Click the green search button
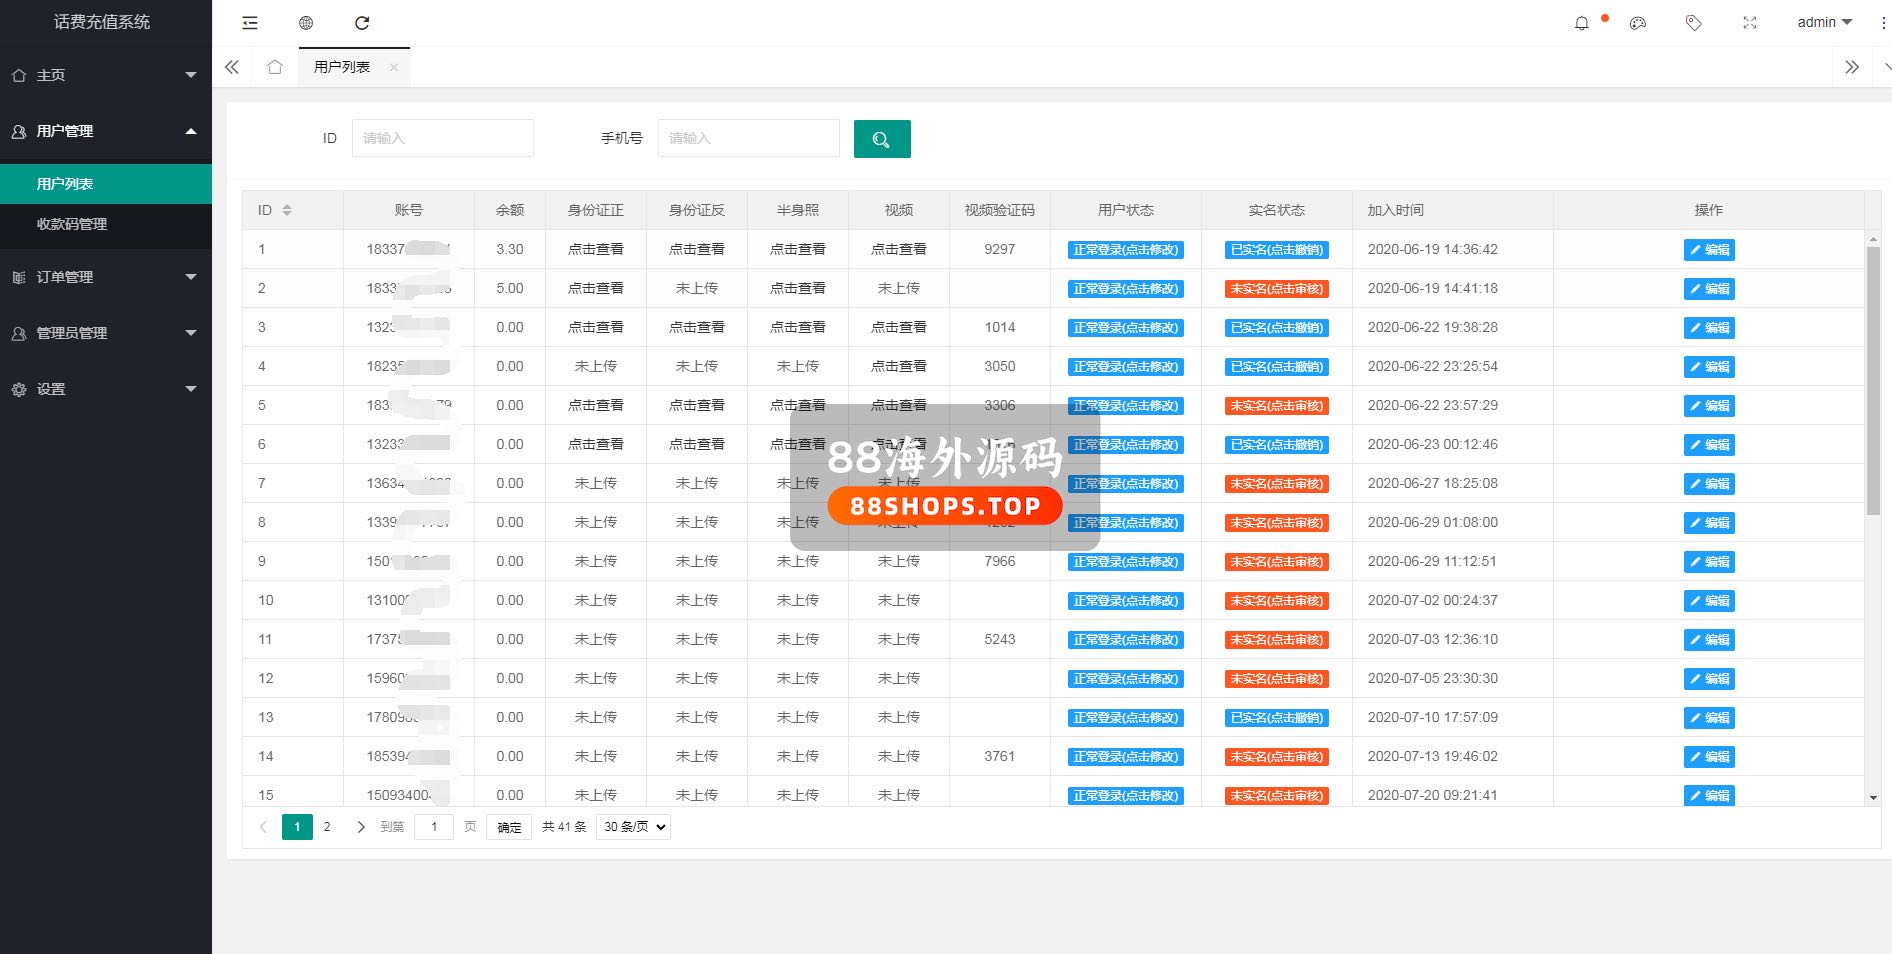Viewport: 1892px width, 954px height. tap(881, 139)
